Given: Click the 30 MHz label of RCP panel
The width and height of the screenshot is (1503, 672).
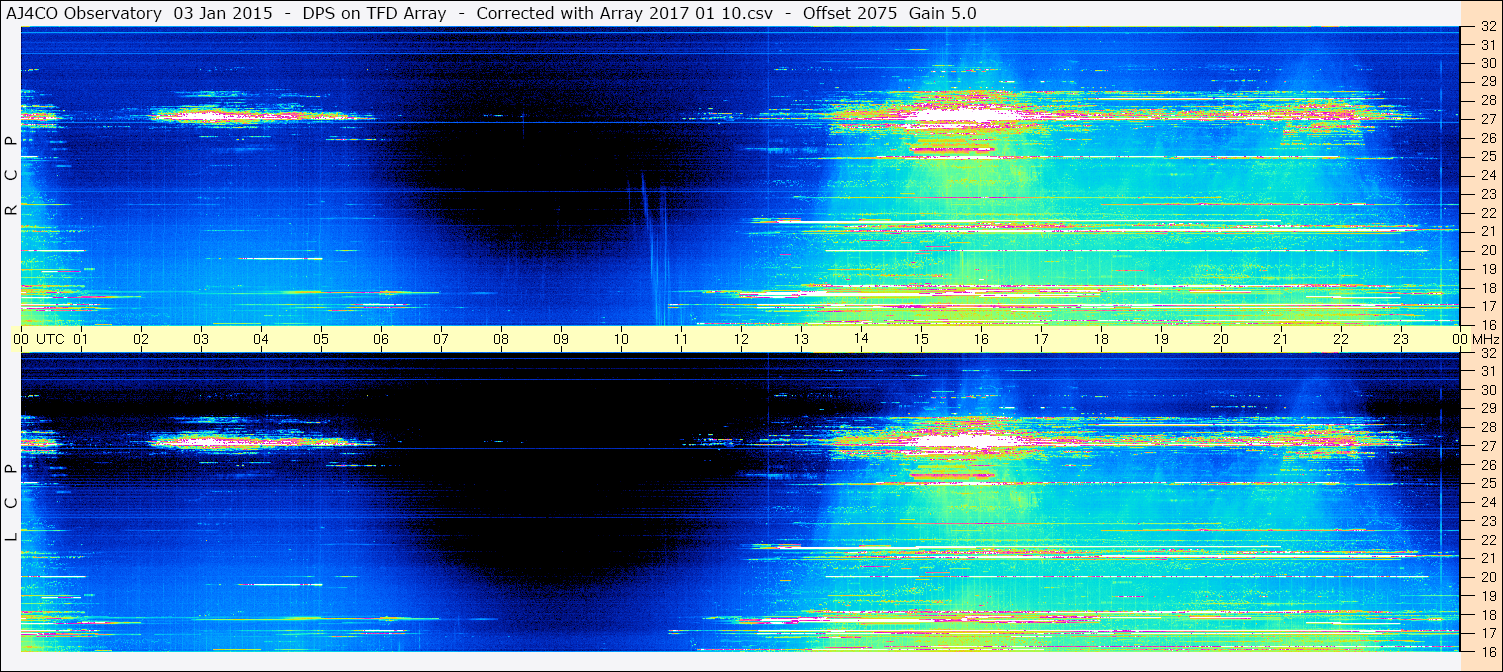Looking at the screenshot, I should click(x=1488, y=63).
